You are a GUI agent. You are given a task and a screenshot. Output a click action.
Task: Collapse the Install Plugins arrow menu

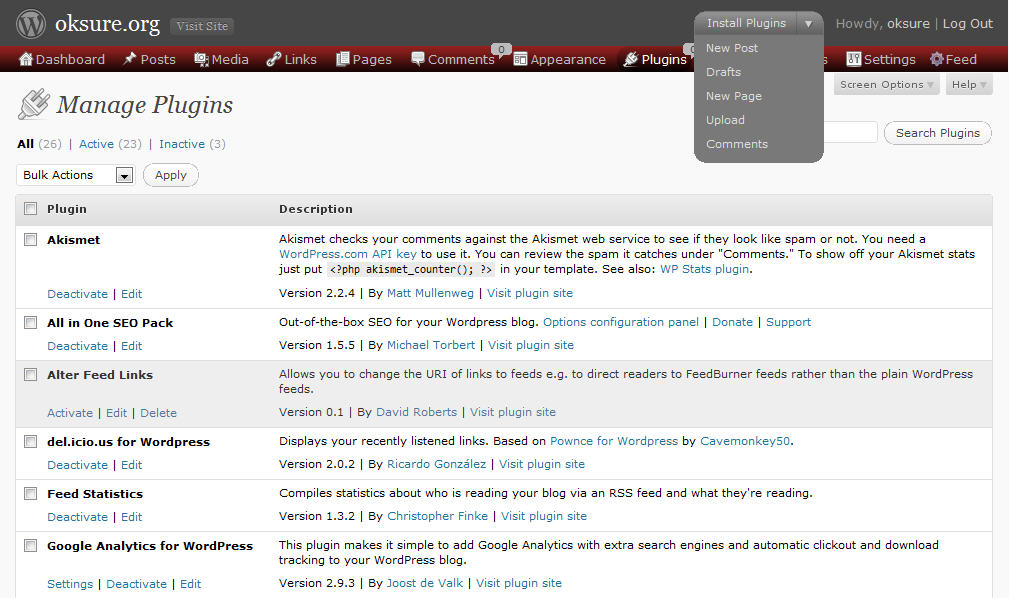[x=808, y=23]
